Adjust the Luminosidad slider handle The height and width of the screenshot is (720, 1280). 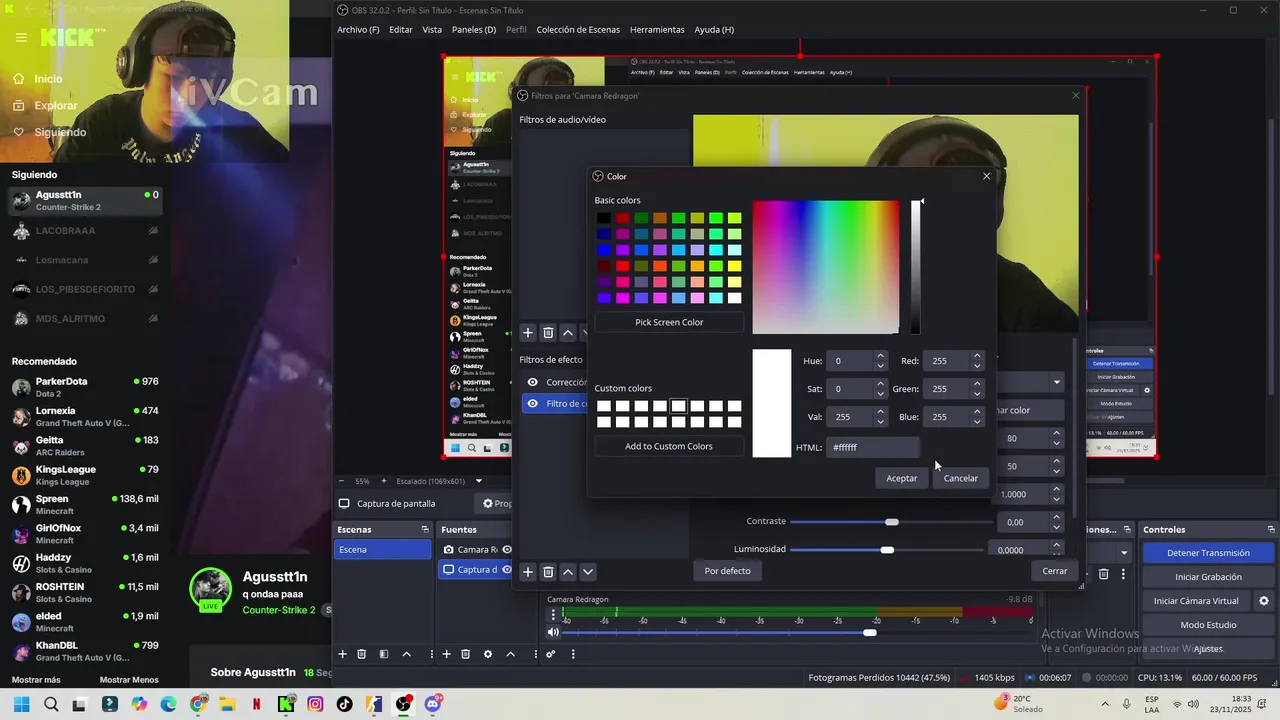click(887, 550)
